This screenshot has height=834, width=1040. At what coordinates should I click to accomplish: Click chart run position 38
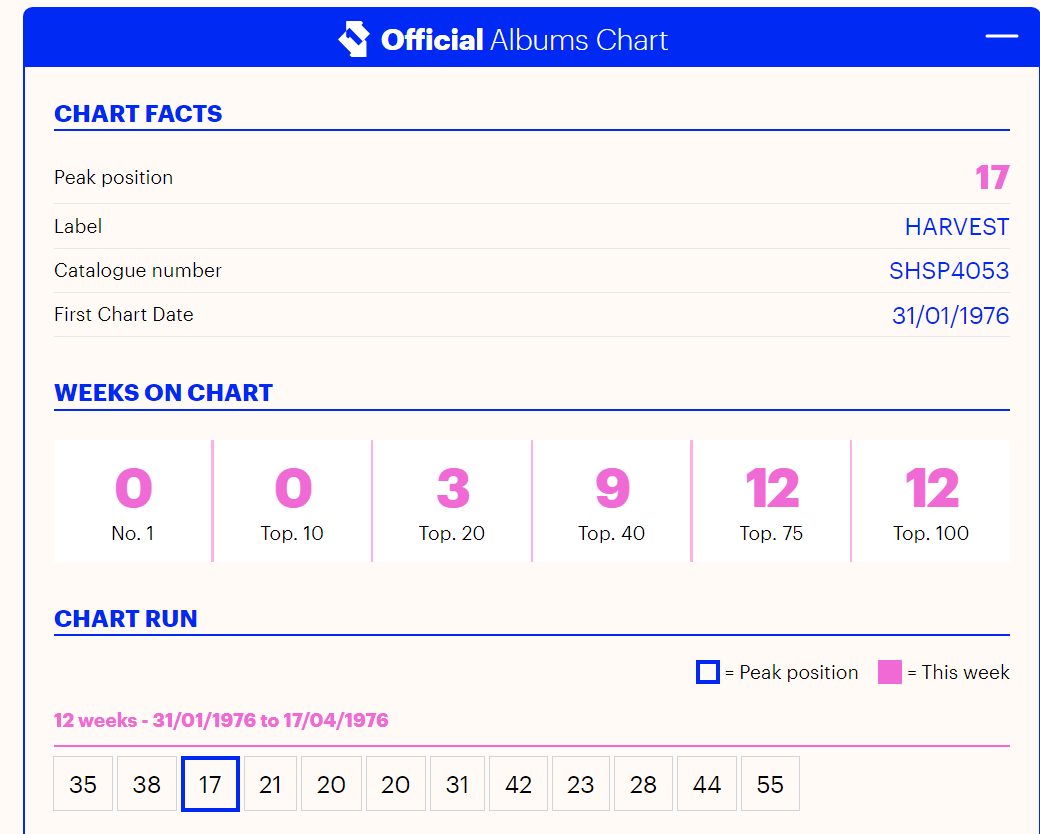[147, 784]
